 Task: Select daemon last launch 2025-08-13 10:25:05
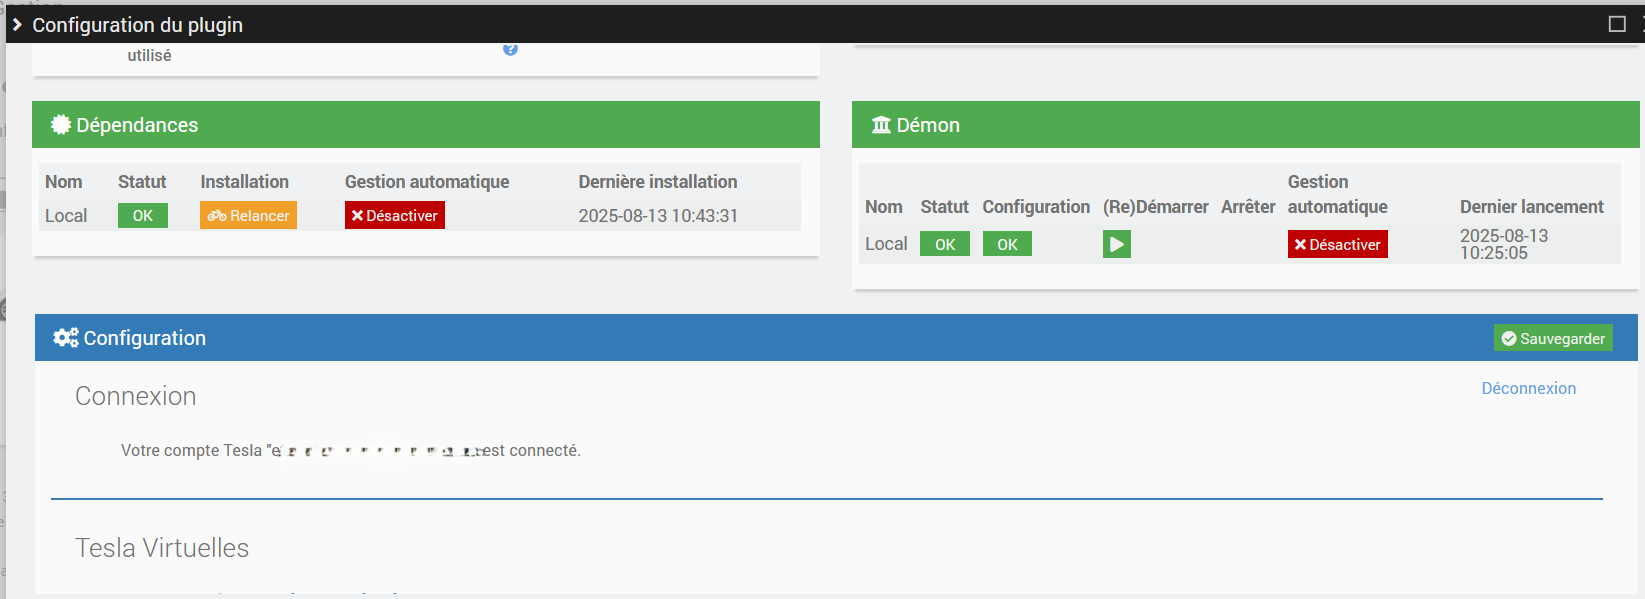point(1504,244)
